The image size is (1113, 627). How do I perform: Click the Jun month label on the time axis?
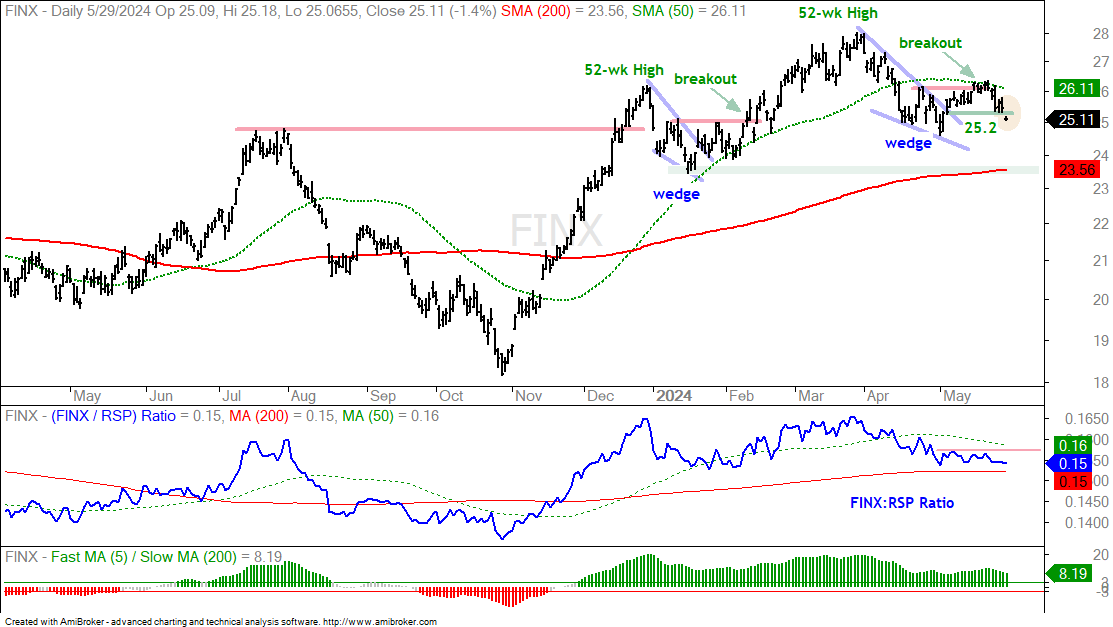[x=161, y=396]
